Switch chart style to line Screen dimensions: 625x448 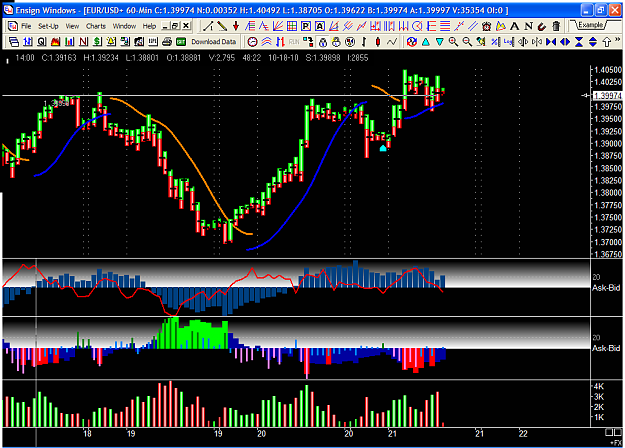[x=392, y=41]
